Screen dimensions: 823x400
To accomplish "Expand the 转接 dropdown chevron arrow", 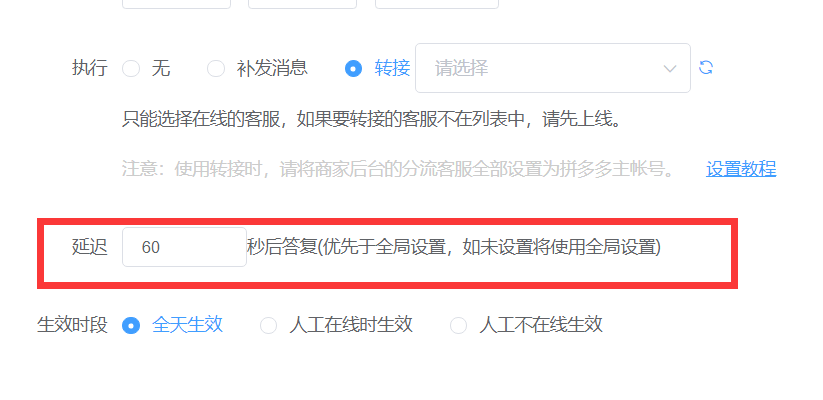I will pyautogui.click(x=670, y=69).
